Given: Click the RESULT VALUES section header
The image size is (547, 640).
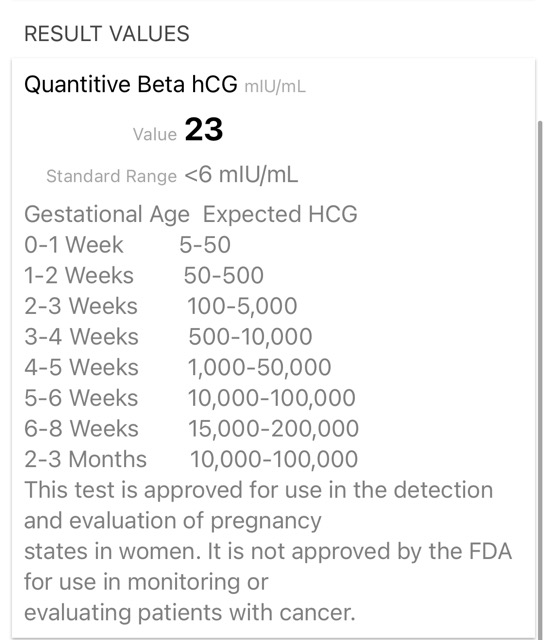Looking at the screenshot, I should (107, 34).
